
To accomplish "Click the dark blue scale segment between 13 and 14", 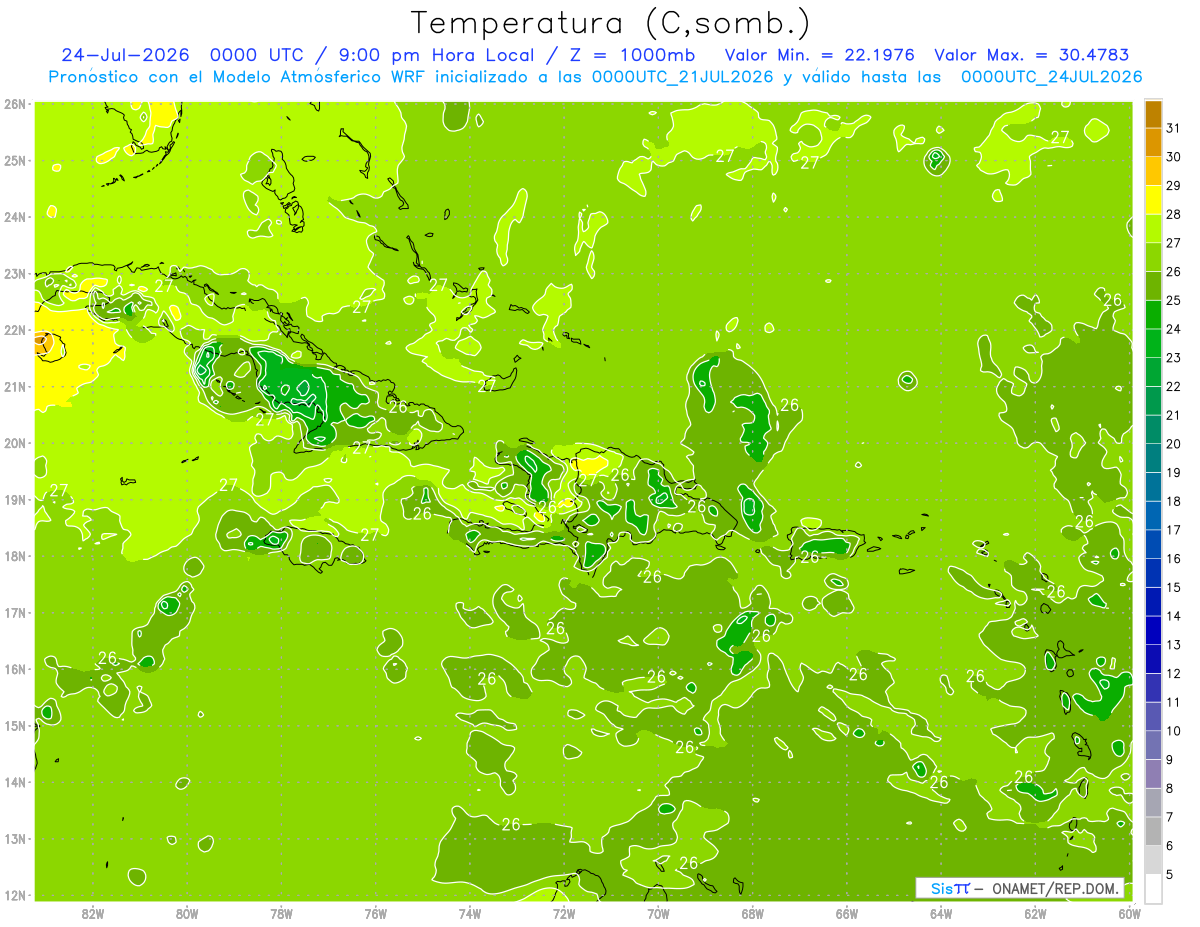I will point(1153,630).
